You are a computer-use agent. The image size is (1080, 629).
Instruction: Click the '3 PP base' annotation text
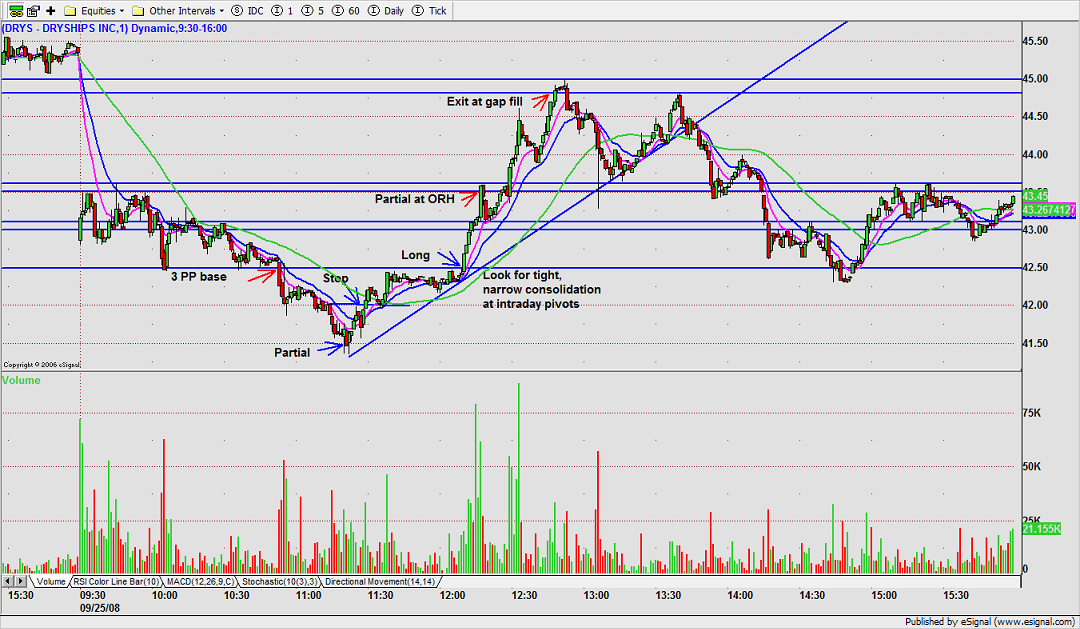[x=198, y=276]
